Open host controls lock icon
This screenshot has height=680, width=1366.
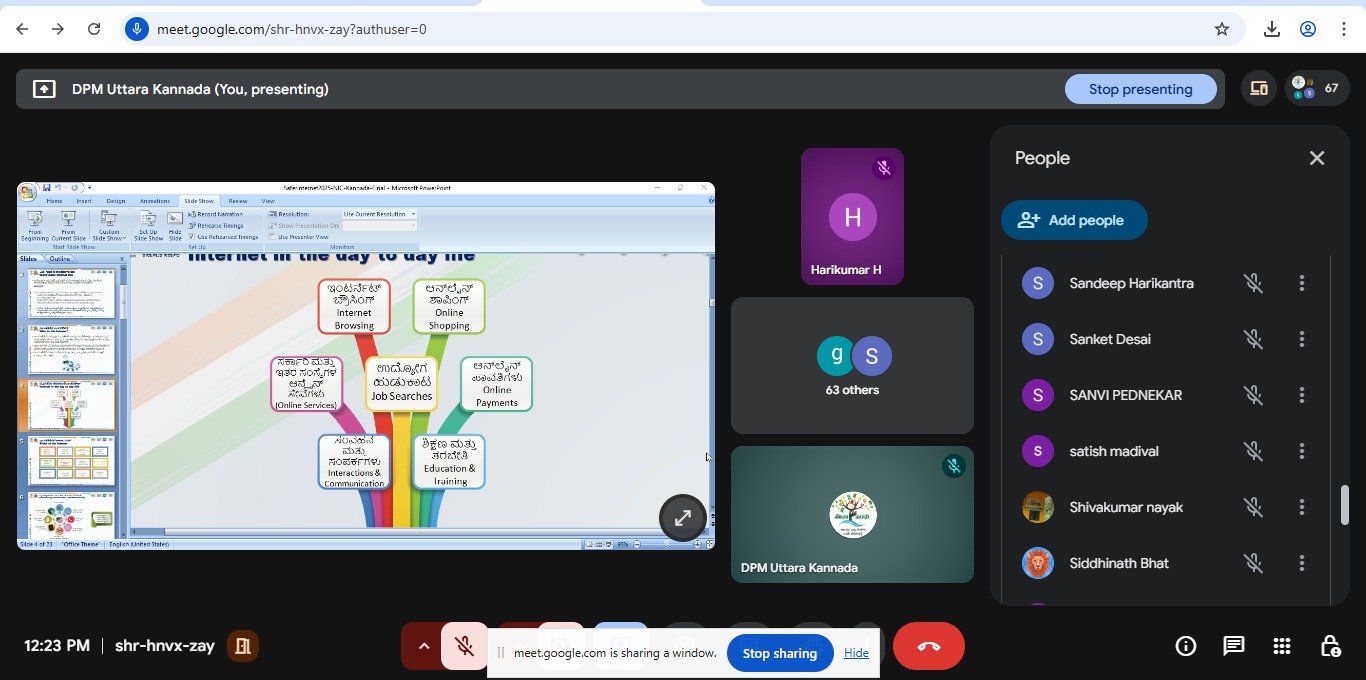[x=1330, y=646]
